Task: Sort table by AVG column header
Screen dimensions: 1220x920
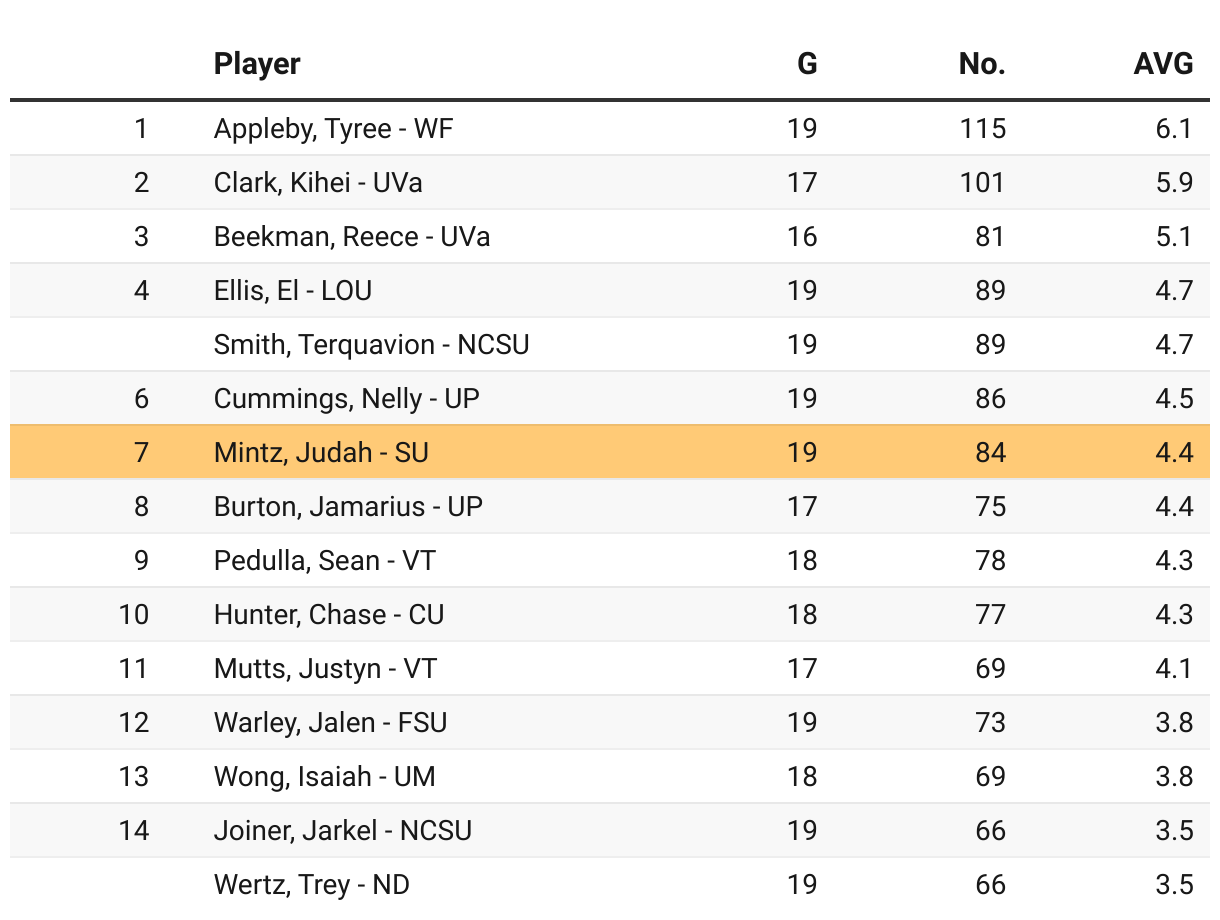Action: pyautogui.click(x=1162, y=64)
